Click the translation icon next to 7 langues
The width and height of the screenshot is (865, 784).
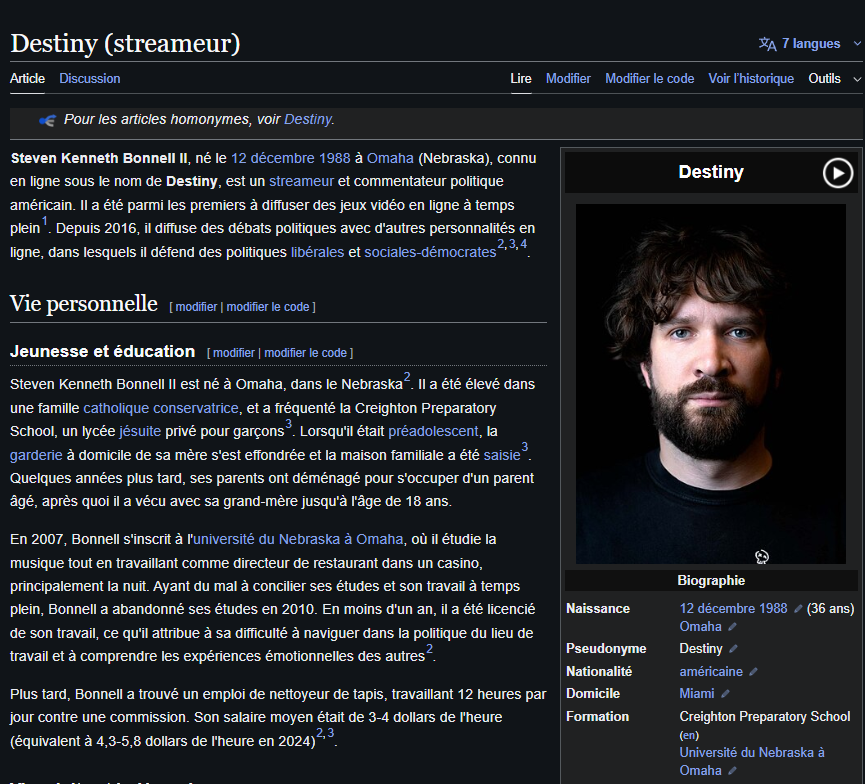coord(767,44)
